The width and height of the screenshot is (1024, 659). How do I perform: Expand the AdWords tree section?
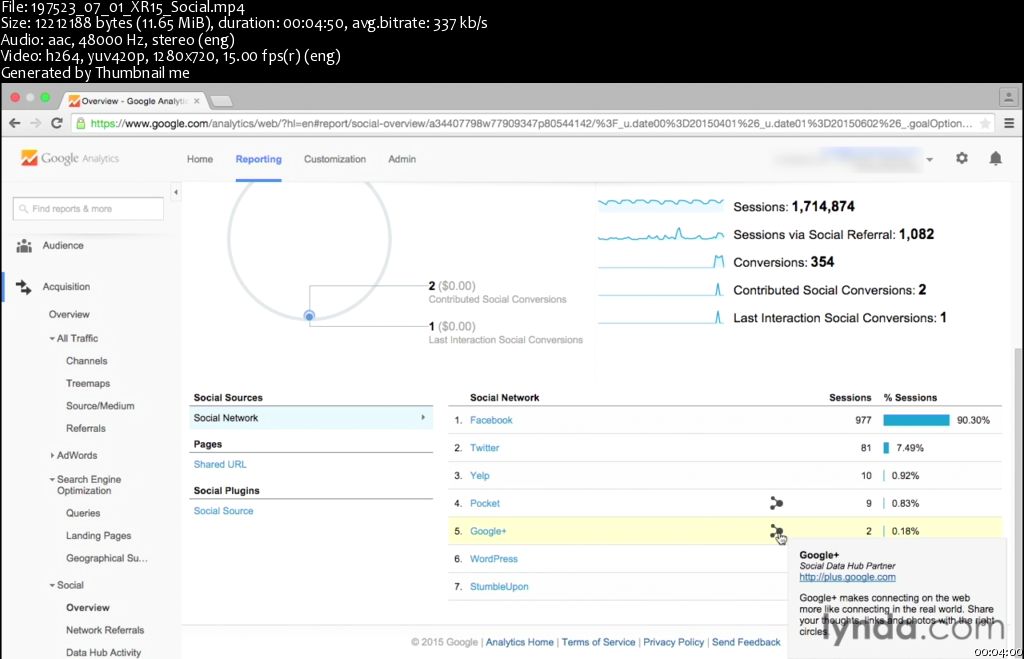[x=52, y=455]
